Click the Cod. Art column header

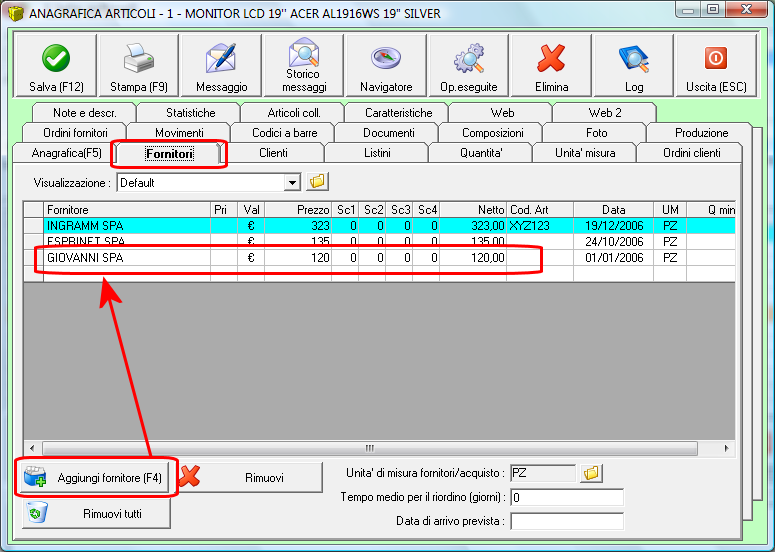point(540,210)
